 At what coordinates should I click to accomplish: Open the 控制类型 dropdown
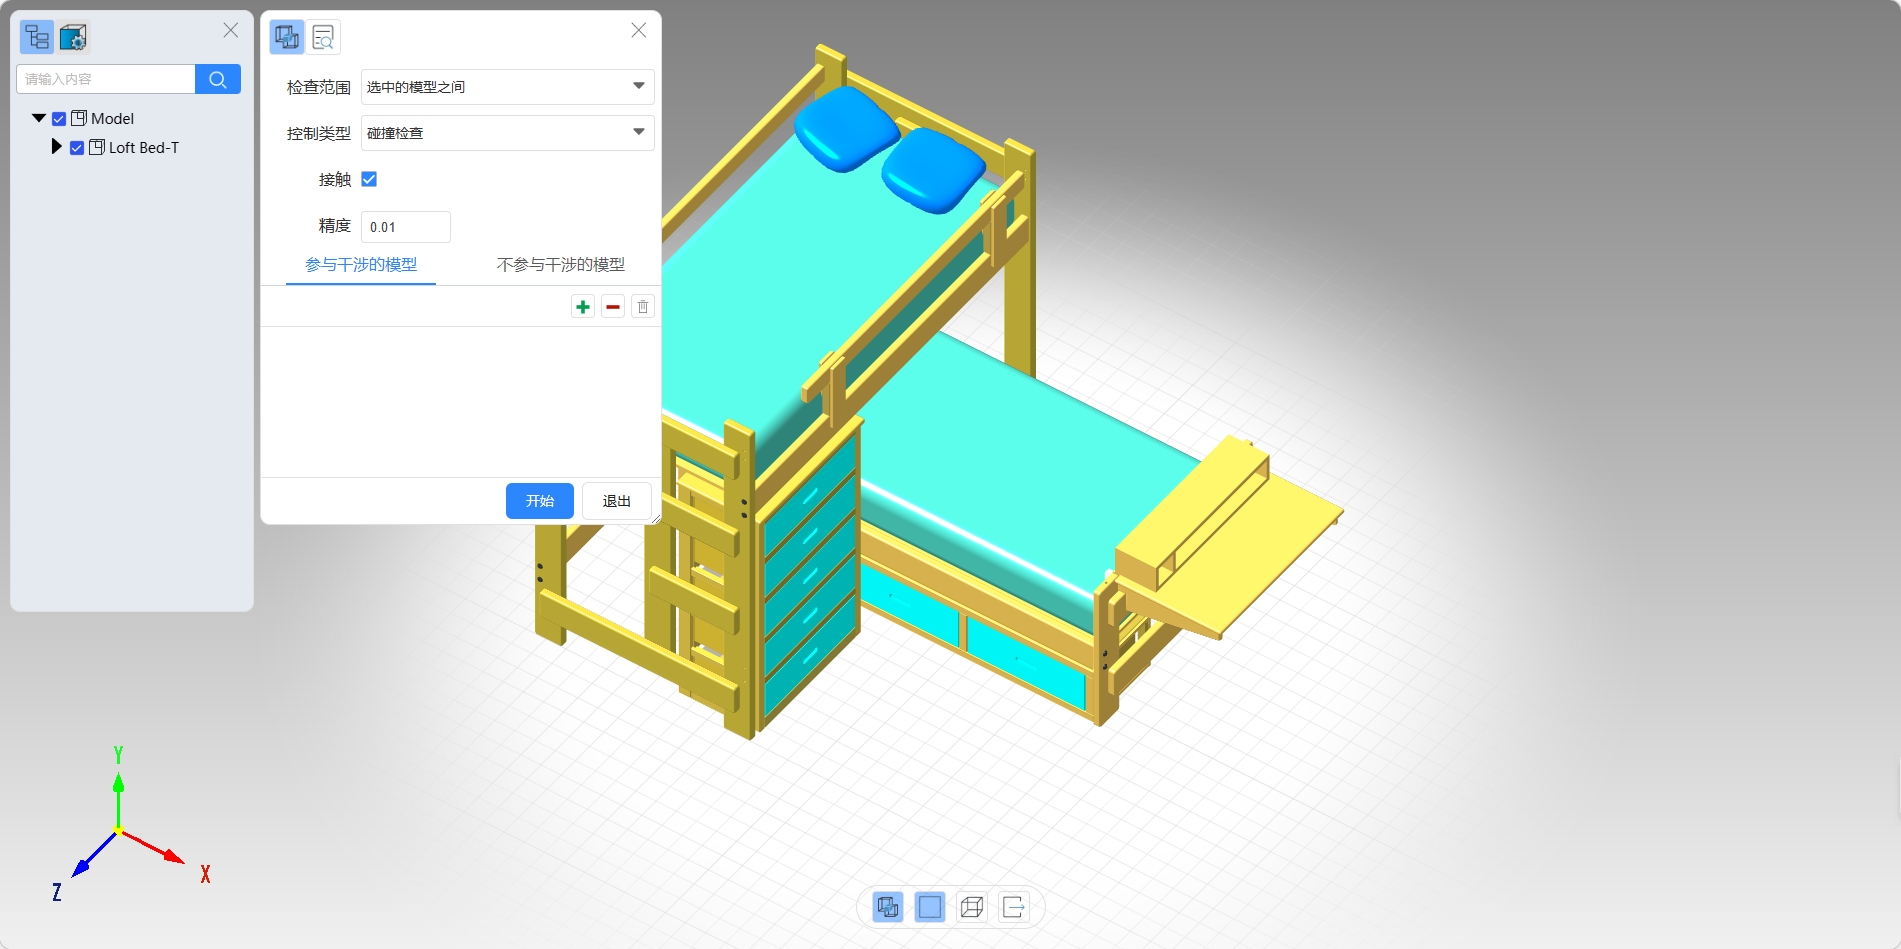click(x=508, y=133)
